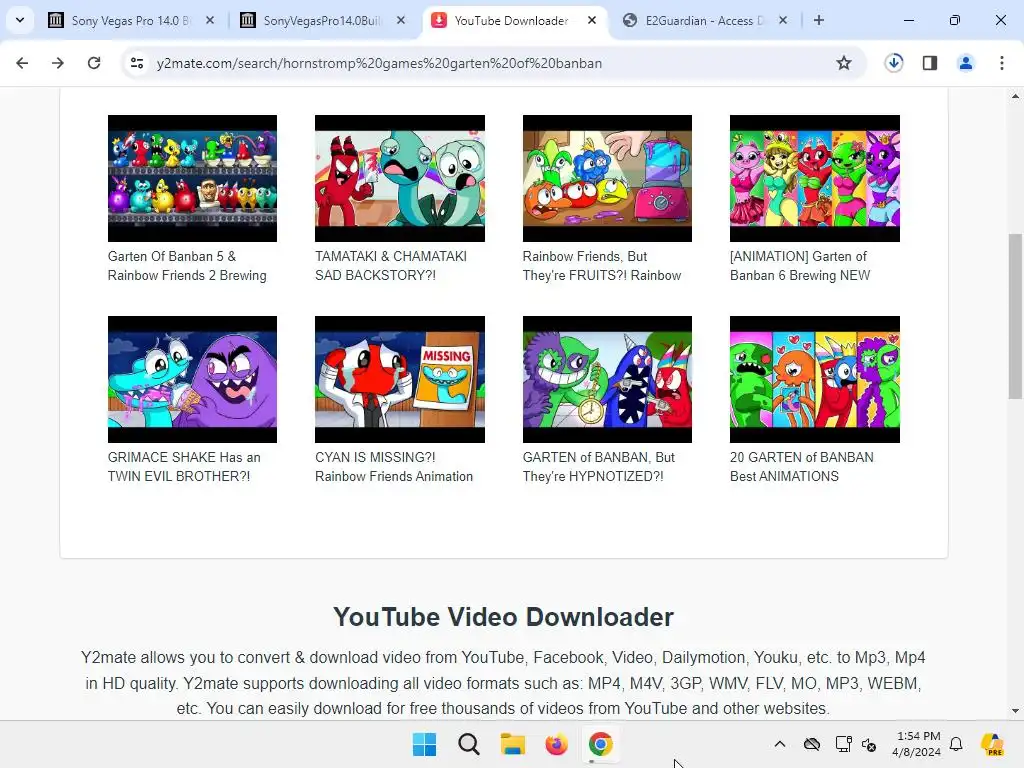This screenshot has width=1024, height=768.
Task: Open the Chrome three-dot menu
Action: click(x=1002, y=63)
